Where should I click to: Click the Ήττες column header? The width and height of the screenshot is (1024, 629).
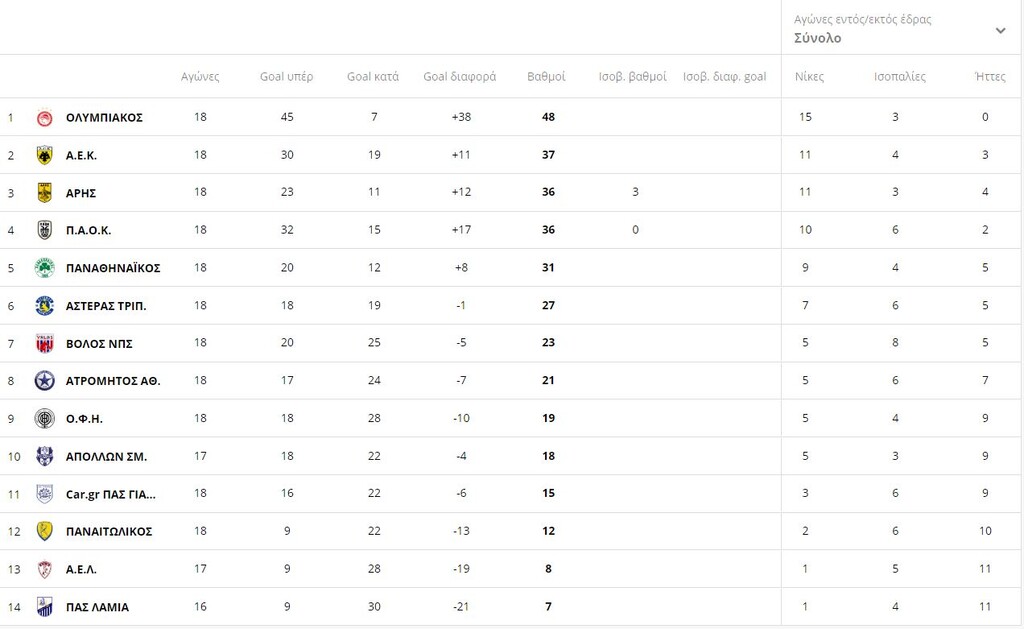990,77
